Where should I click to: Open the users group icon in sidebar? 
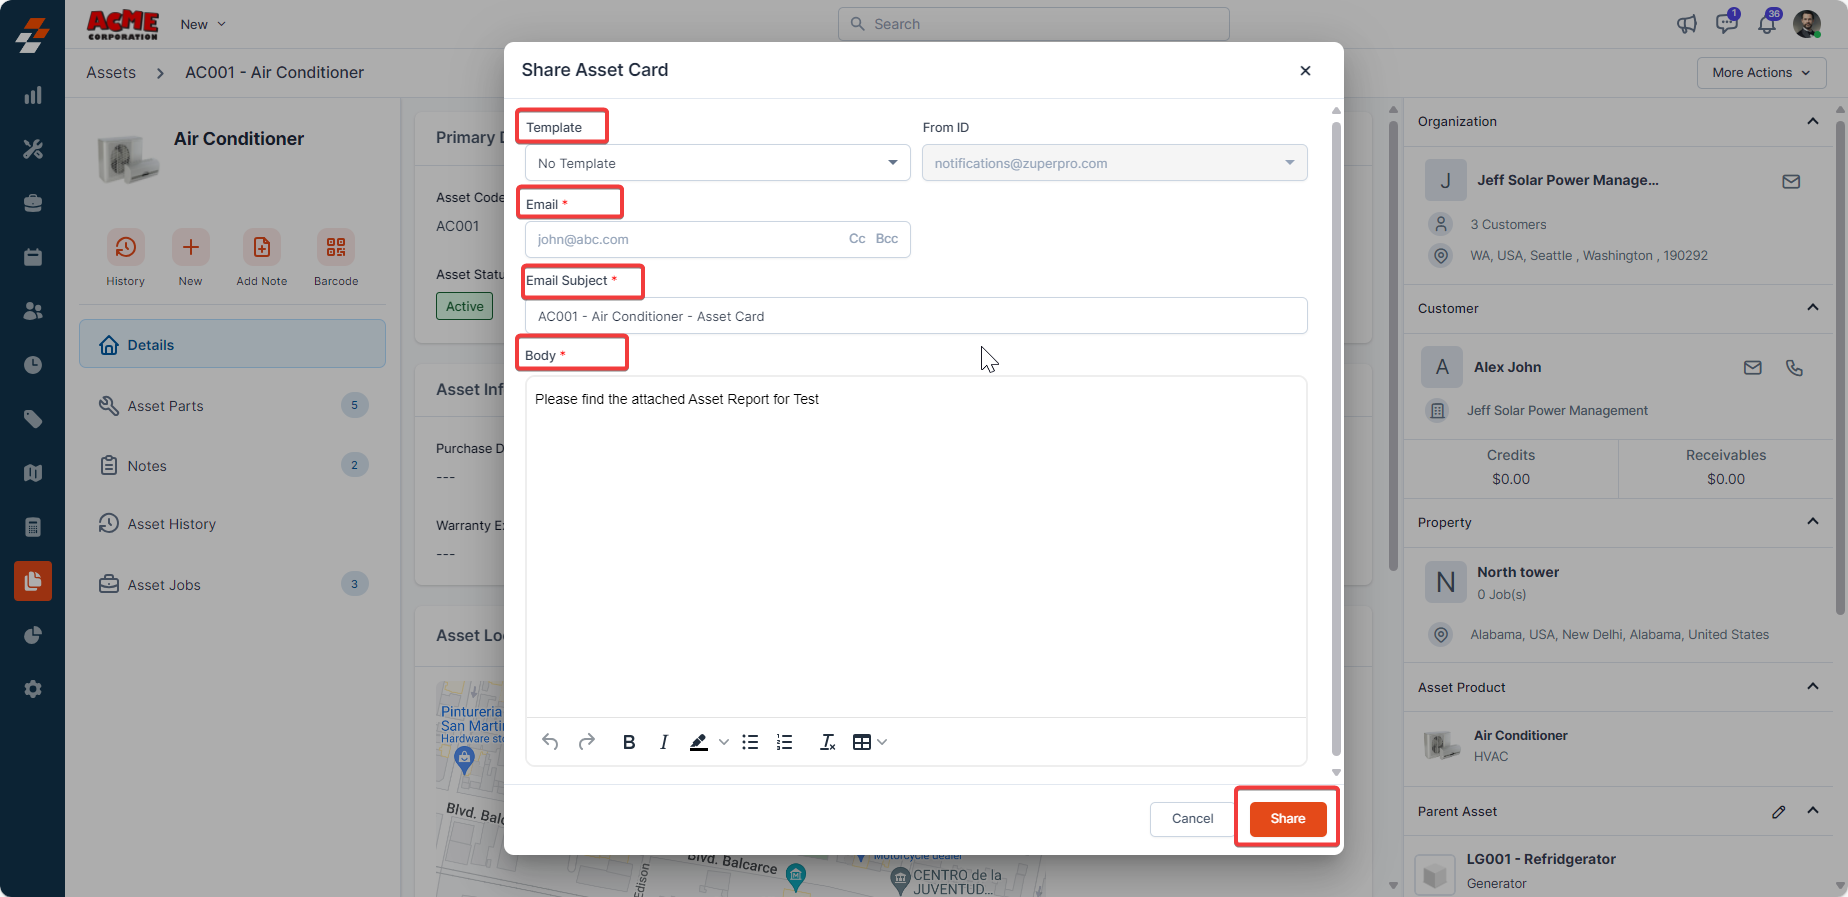click(33, 311)
